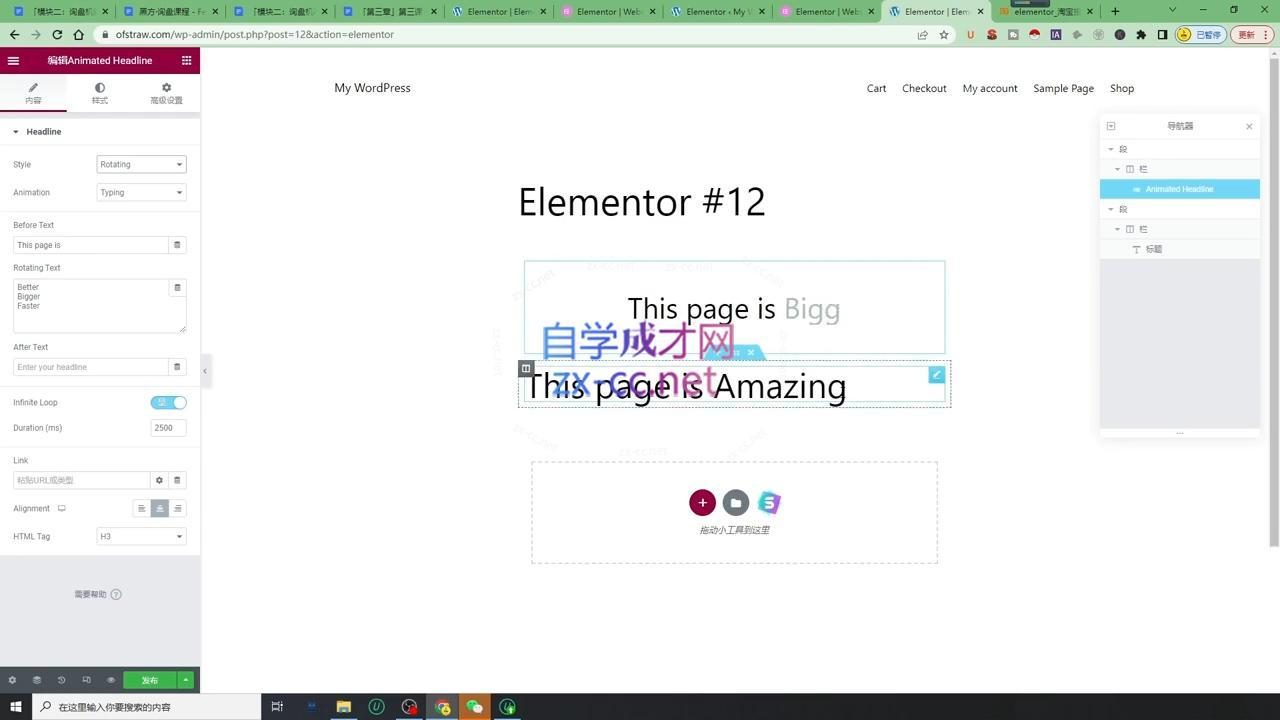Open the Animation dropdown showing Typing
Image resolution: width=1280 pixels, height=720 pixels.
coord(141,193)
